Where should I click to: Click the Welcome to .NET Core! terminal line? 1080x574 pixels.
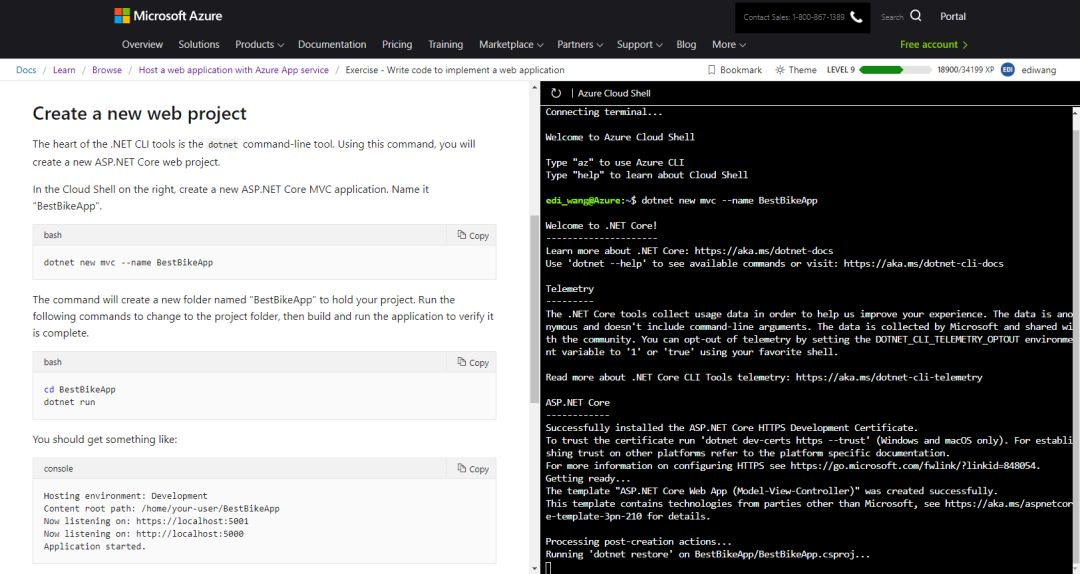601,225
